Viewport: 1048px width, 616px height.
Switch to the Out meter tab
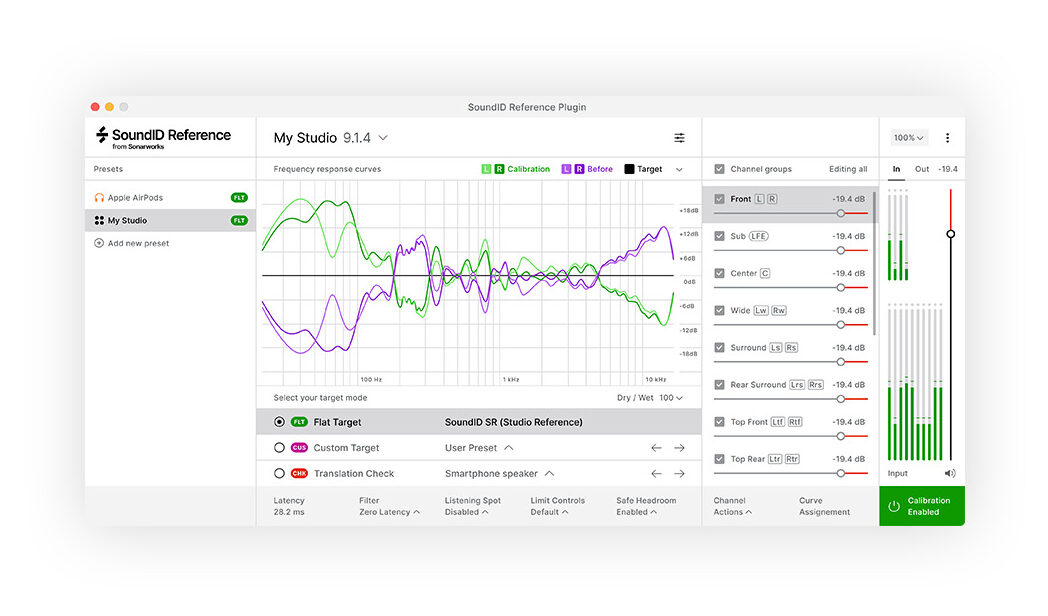pyautogui.click(x=922, y=169)
